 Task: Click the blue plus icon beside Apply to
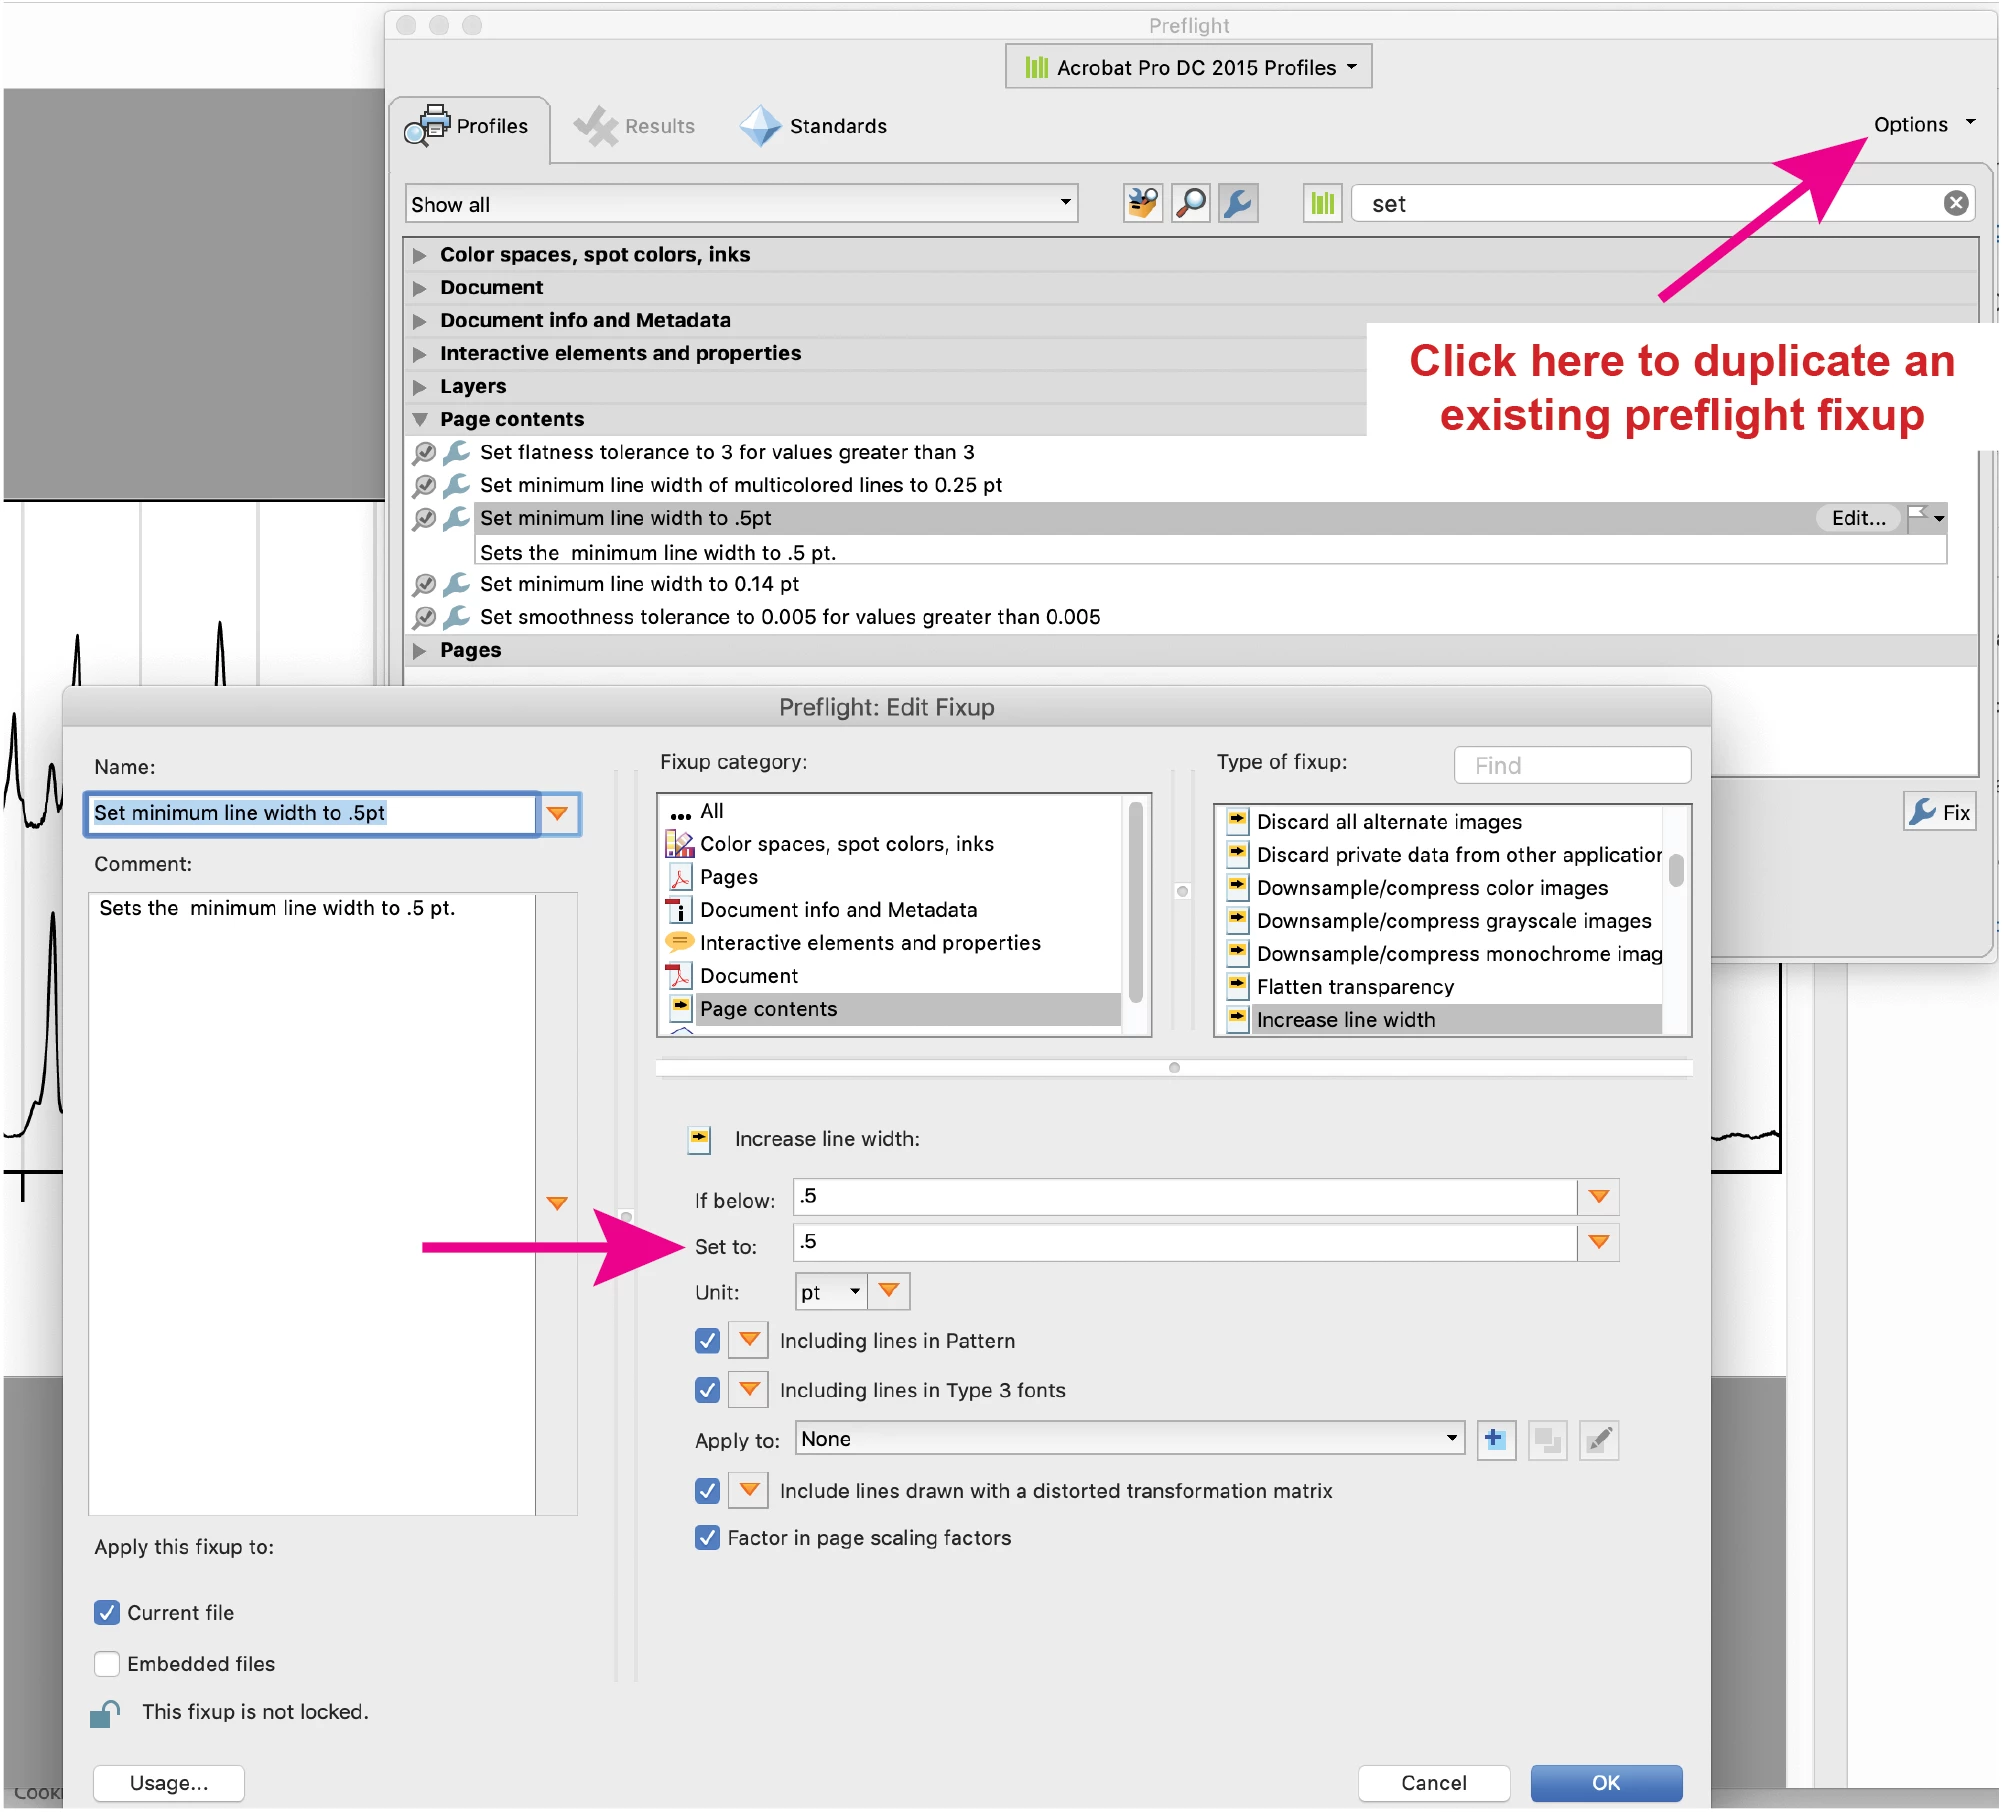pyautogui.click(x=1495, y=1441)
